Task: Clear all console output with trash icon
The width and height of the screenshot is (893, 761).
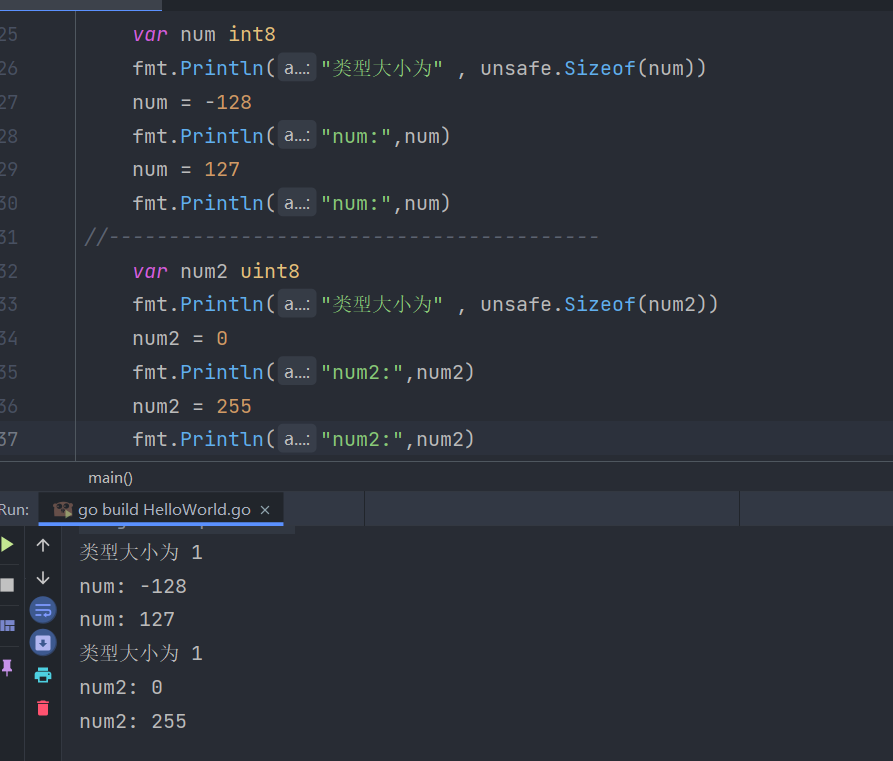Action: (x=41, y=707)
